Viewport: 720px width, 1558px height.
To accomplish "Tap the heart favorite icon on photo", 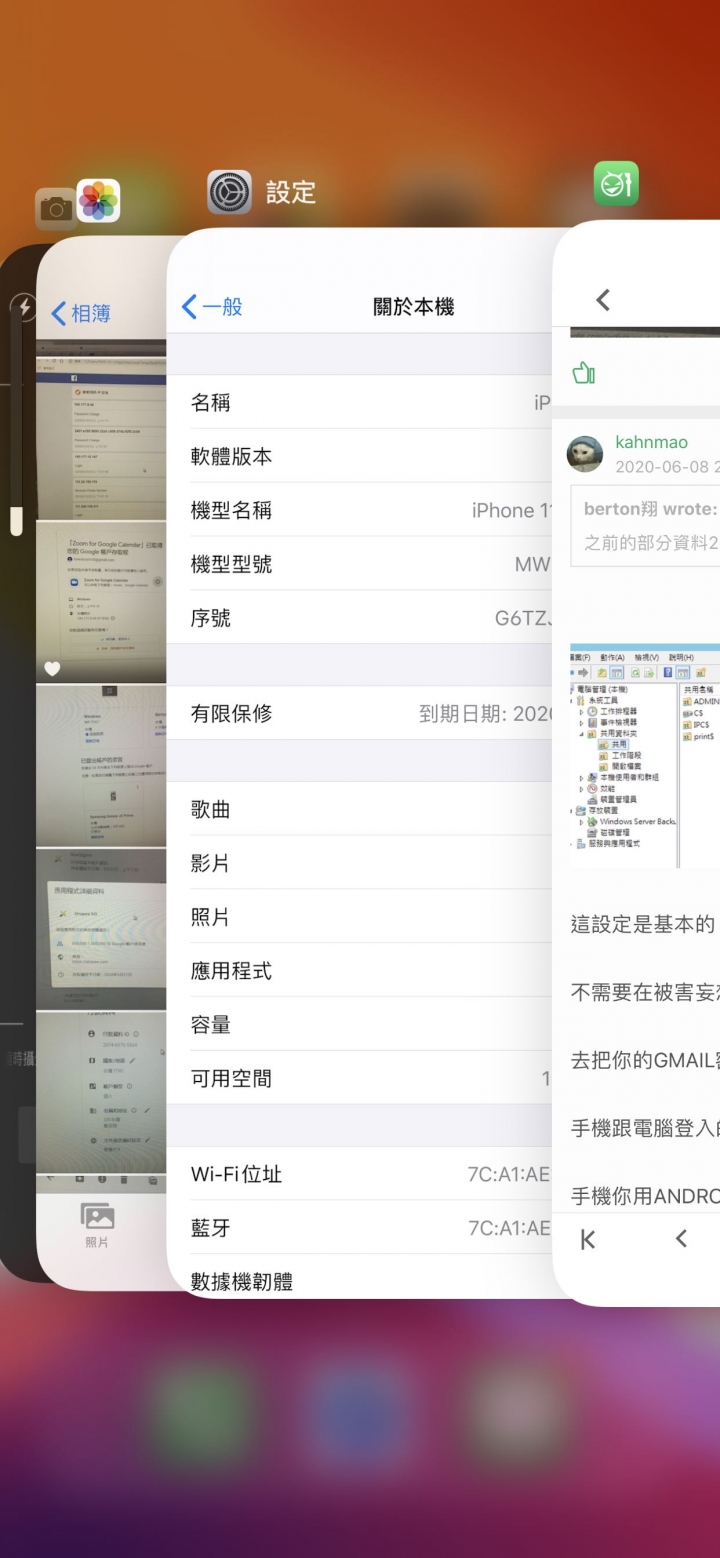I will coord(52,668).
